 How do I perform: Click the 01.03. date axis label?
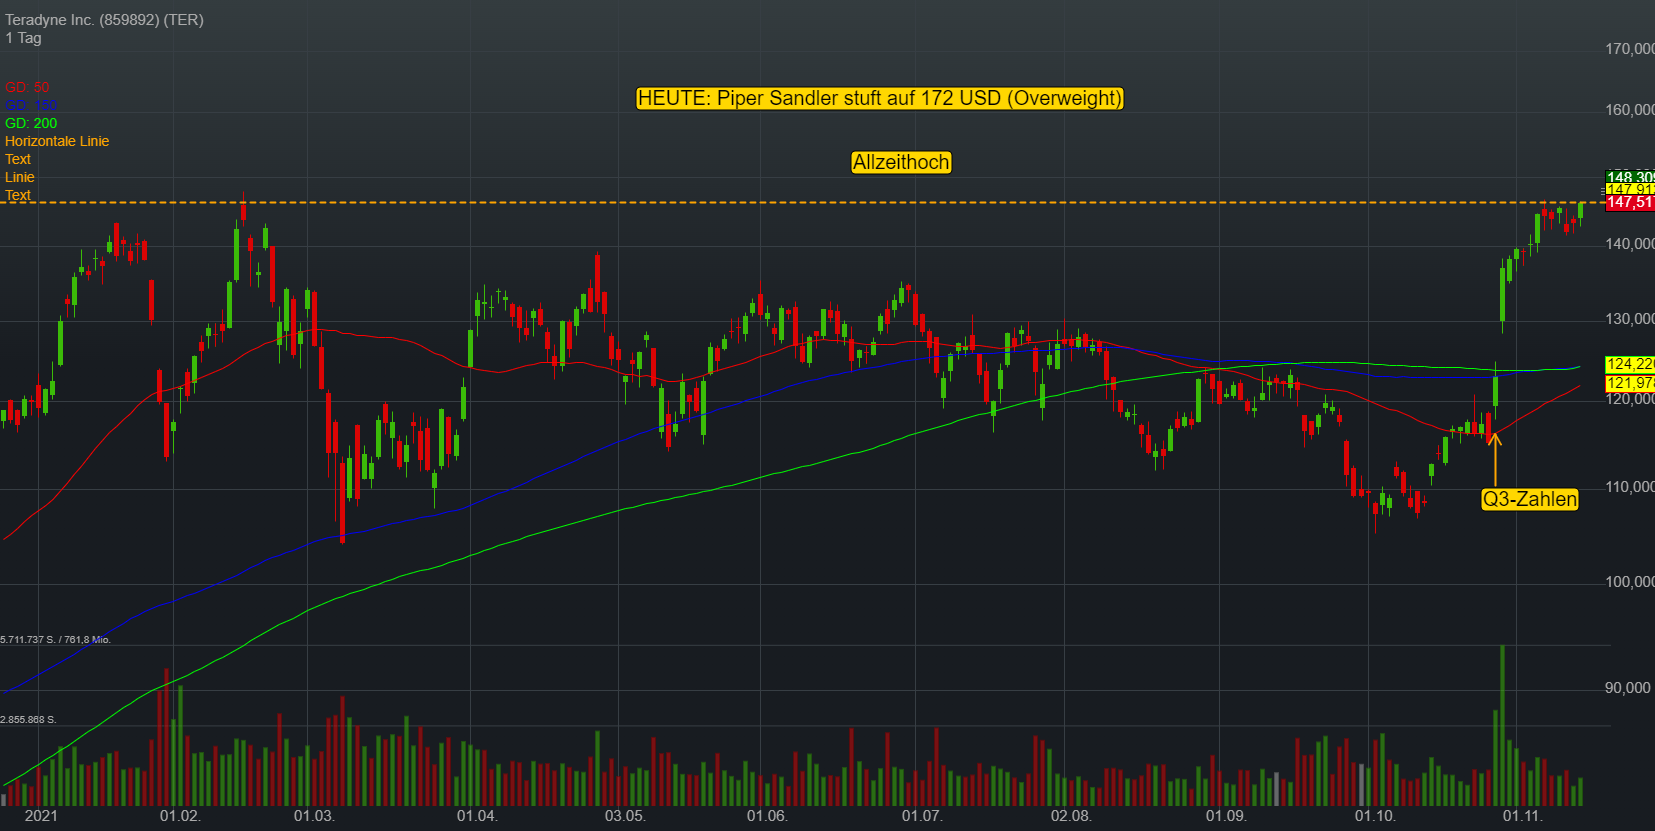coord(314,816)
